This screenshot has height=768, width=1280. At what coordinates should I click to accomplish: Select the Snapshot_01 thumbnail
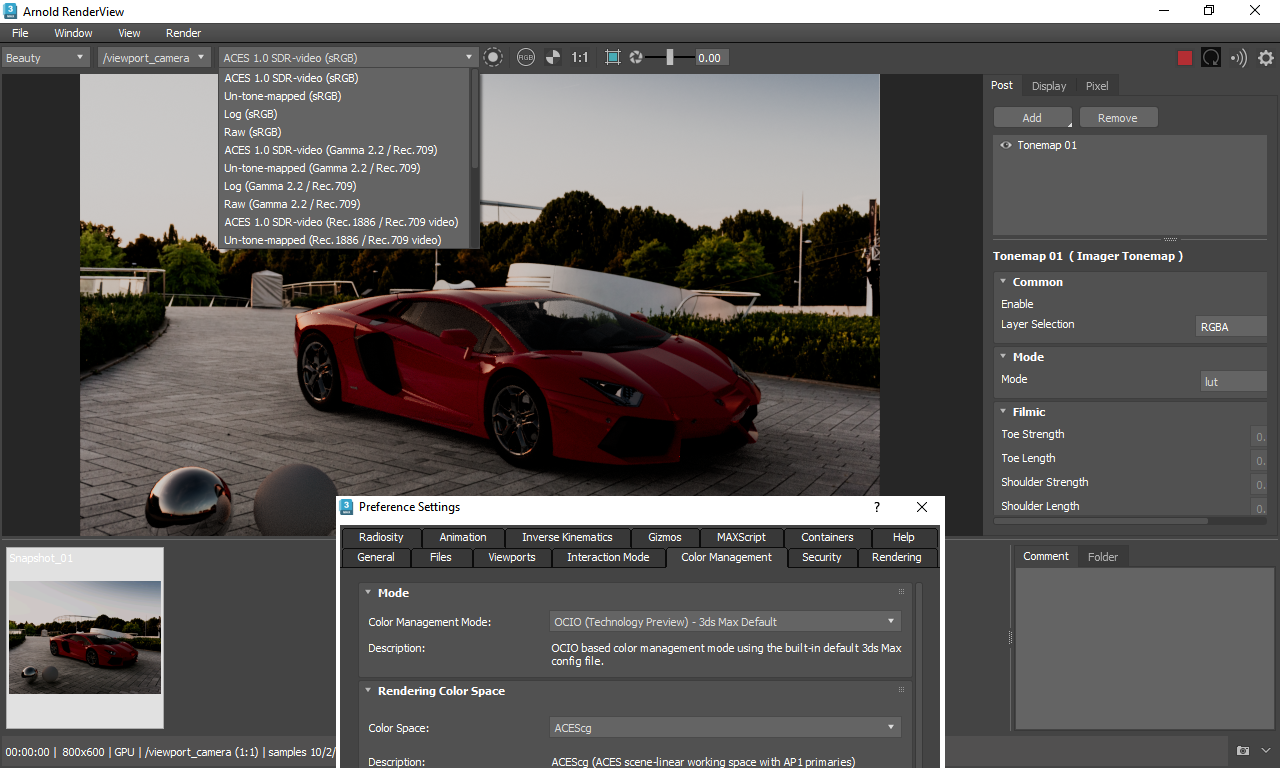pyautogui.click(x=84, y=637)
